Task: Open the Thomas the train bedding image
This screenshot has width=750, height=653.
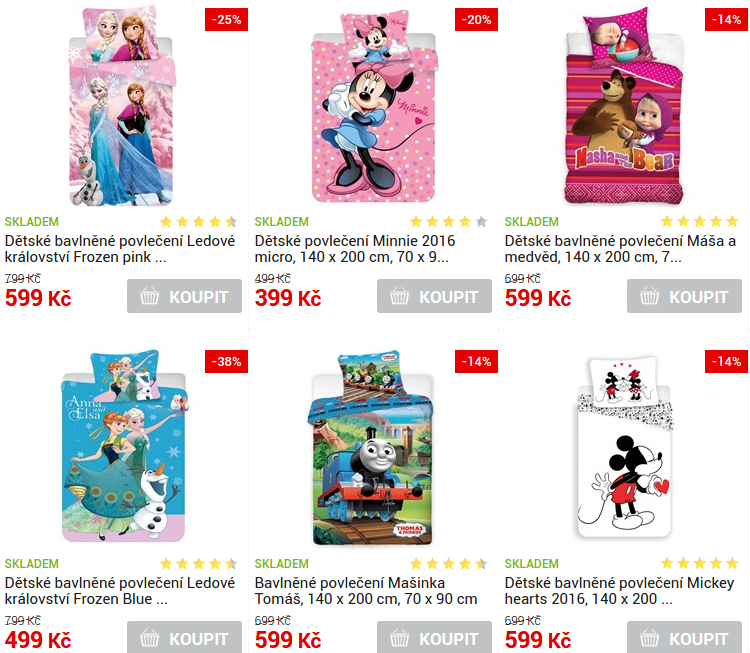Action: click(x=372, y=449)
